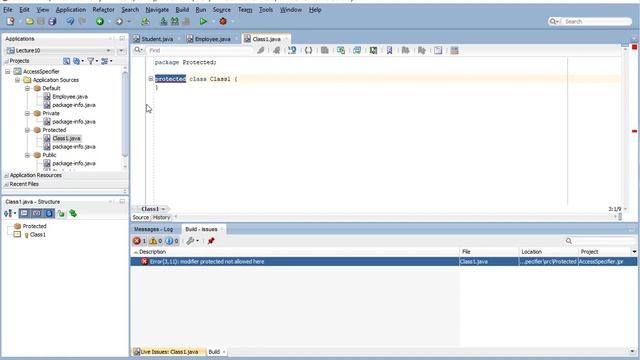The height and width of the screenshot is (360, 640).
Task: Click the editor bookmark toolbar icon
Action: point(389,50)
